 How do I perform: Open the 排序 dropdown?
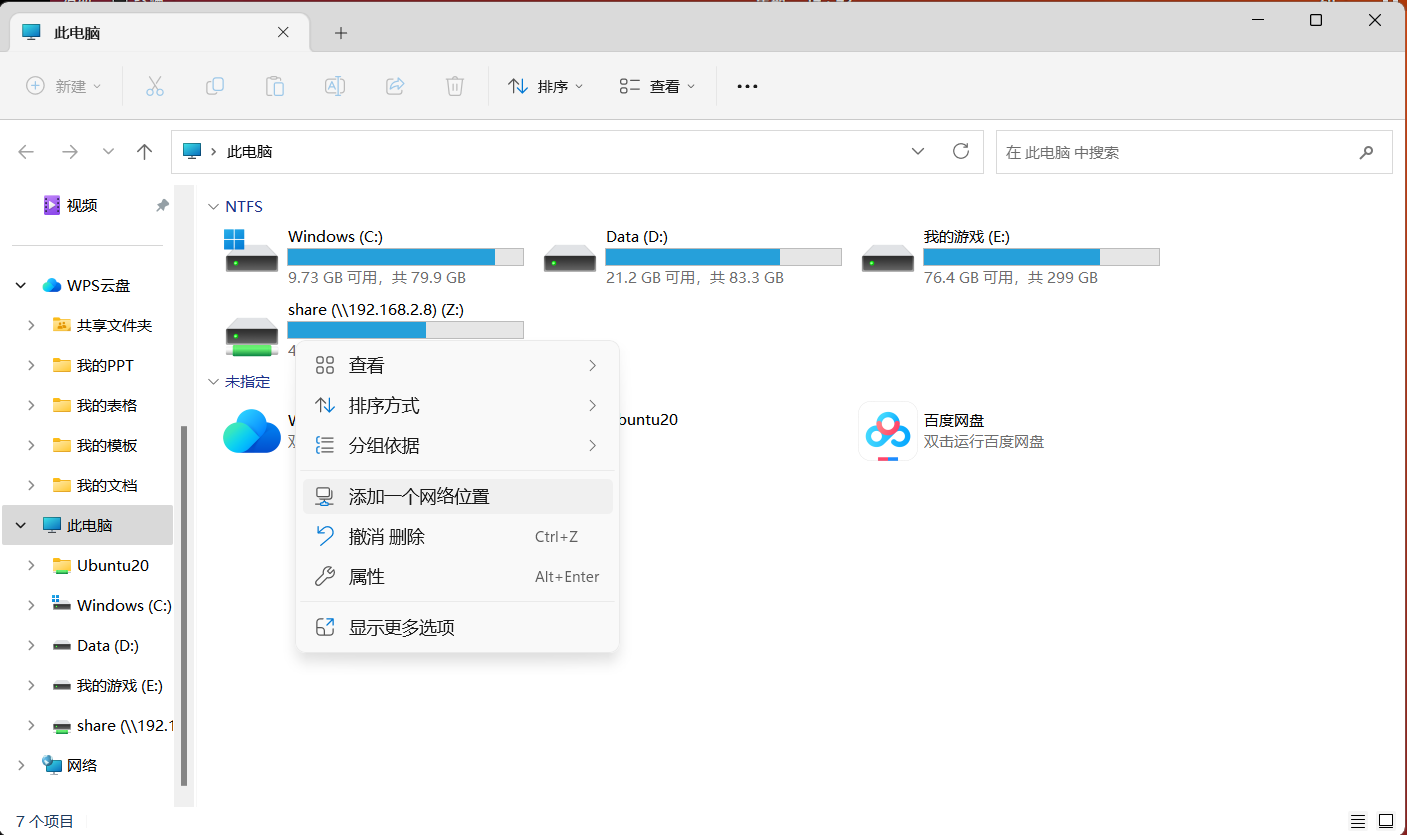pos(545,86)
